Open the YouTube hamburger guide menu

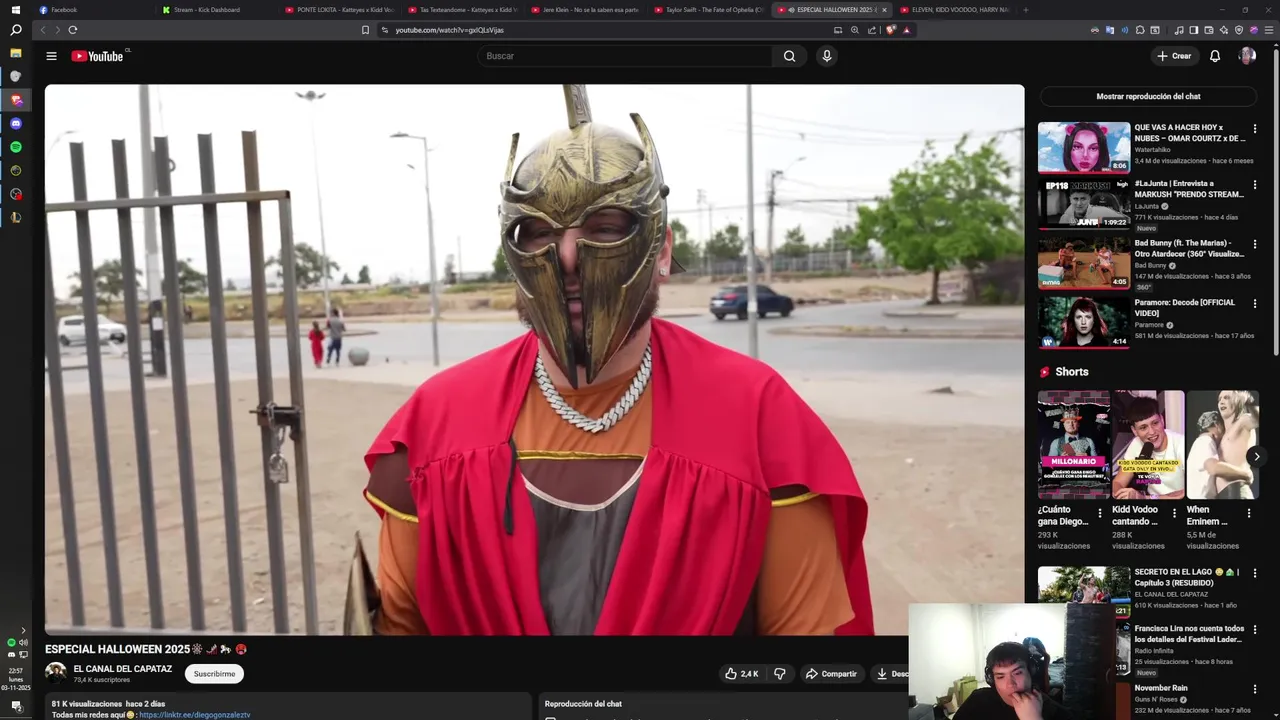[x=51, y=56]
